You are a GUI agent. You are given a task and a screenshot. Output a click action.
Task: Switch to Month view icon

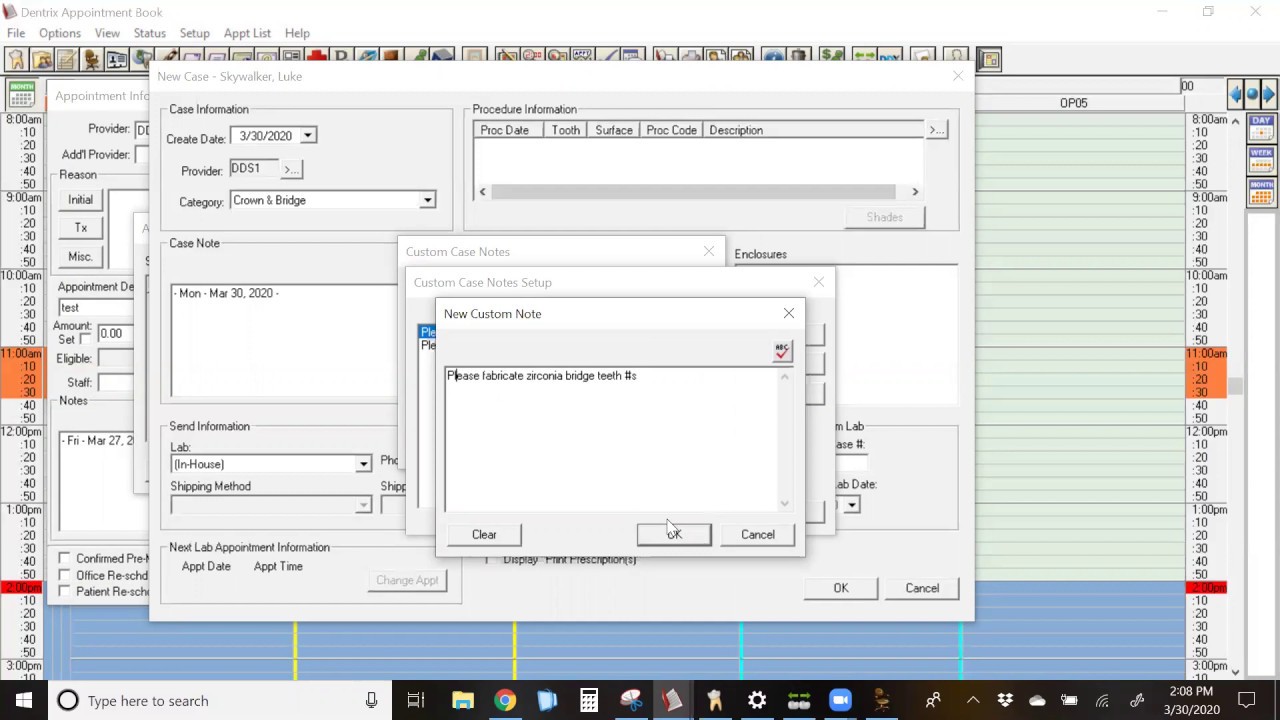1261,191
